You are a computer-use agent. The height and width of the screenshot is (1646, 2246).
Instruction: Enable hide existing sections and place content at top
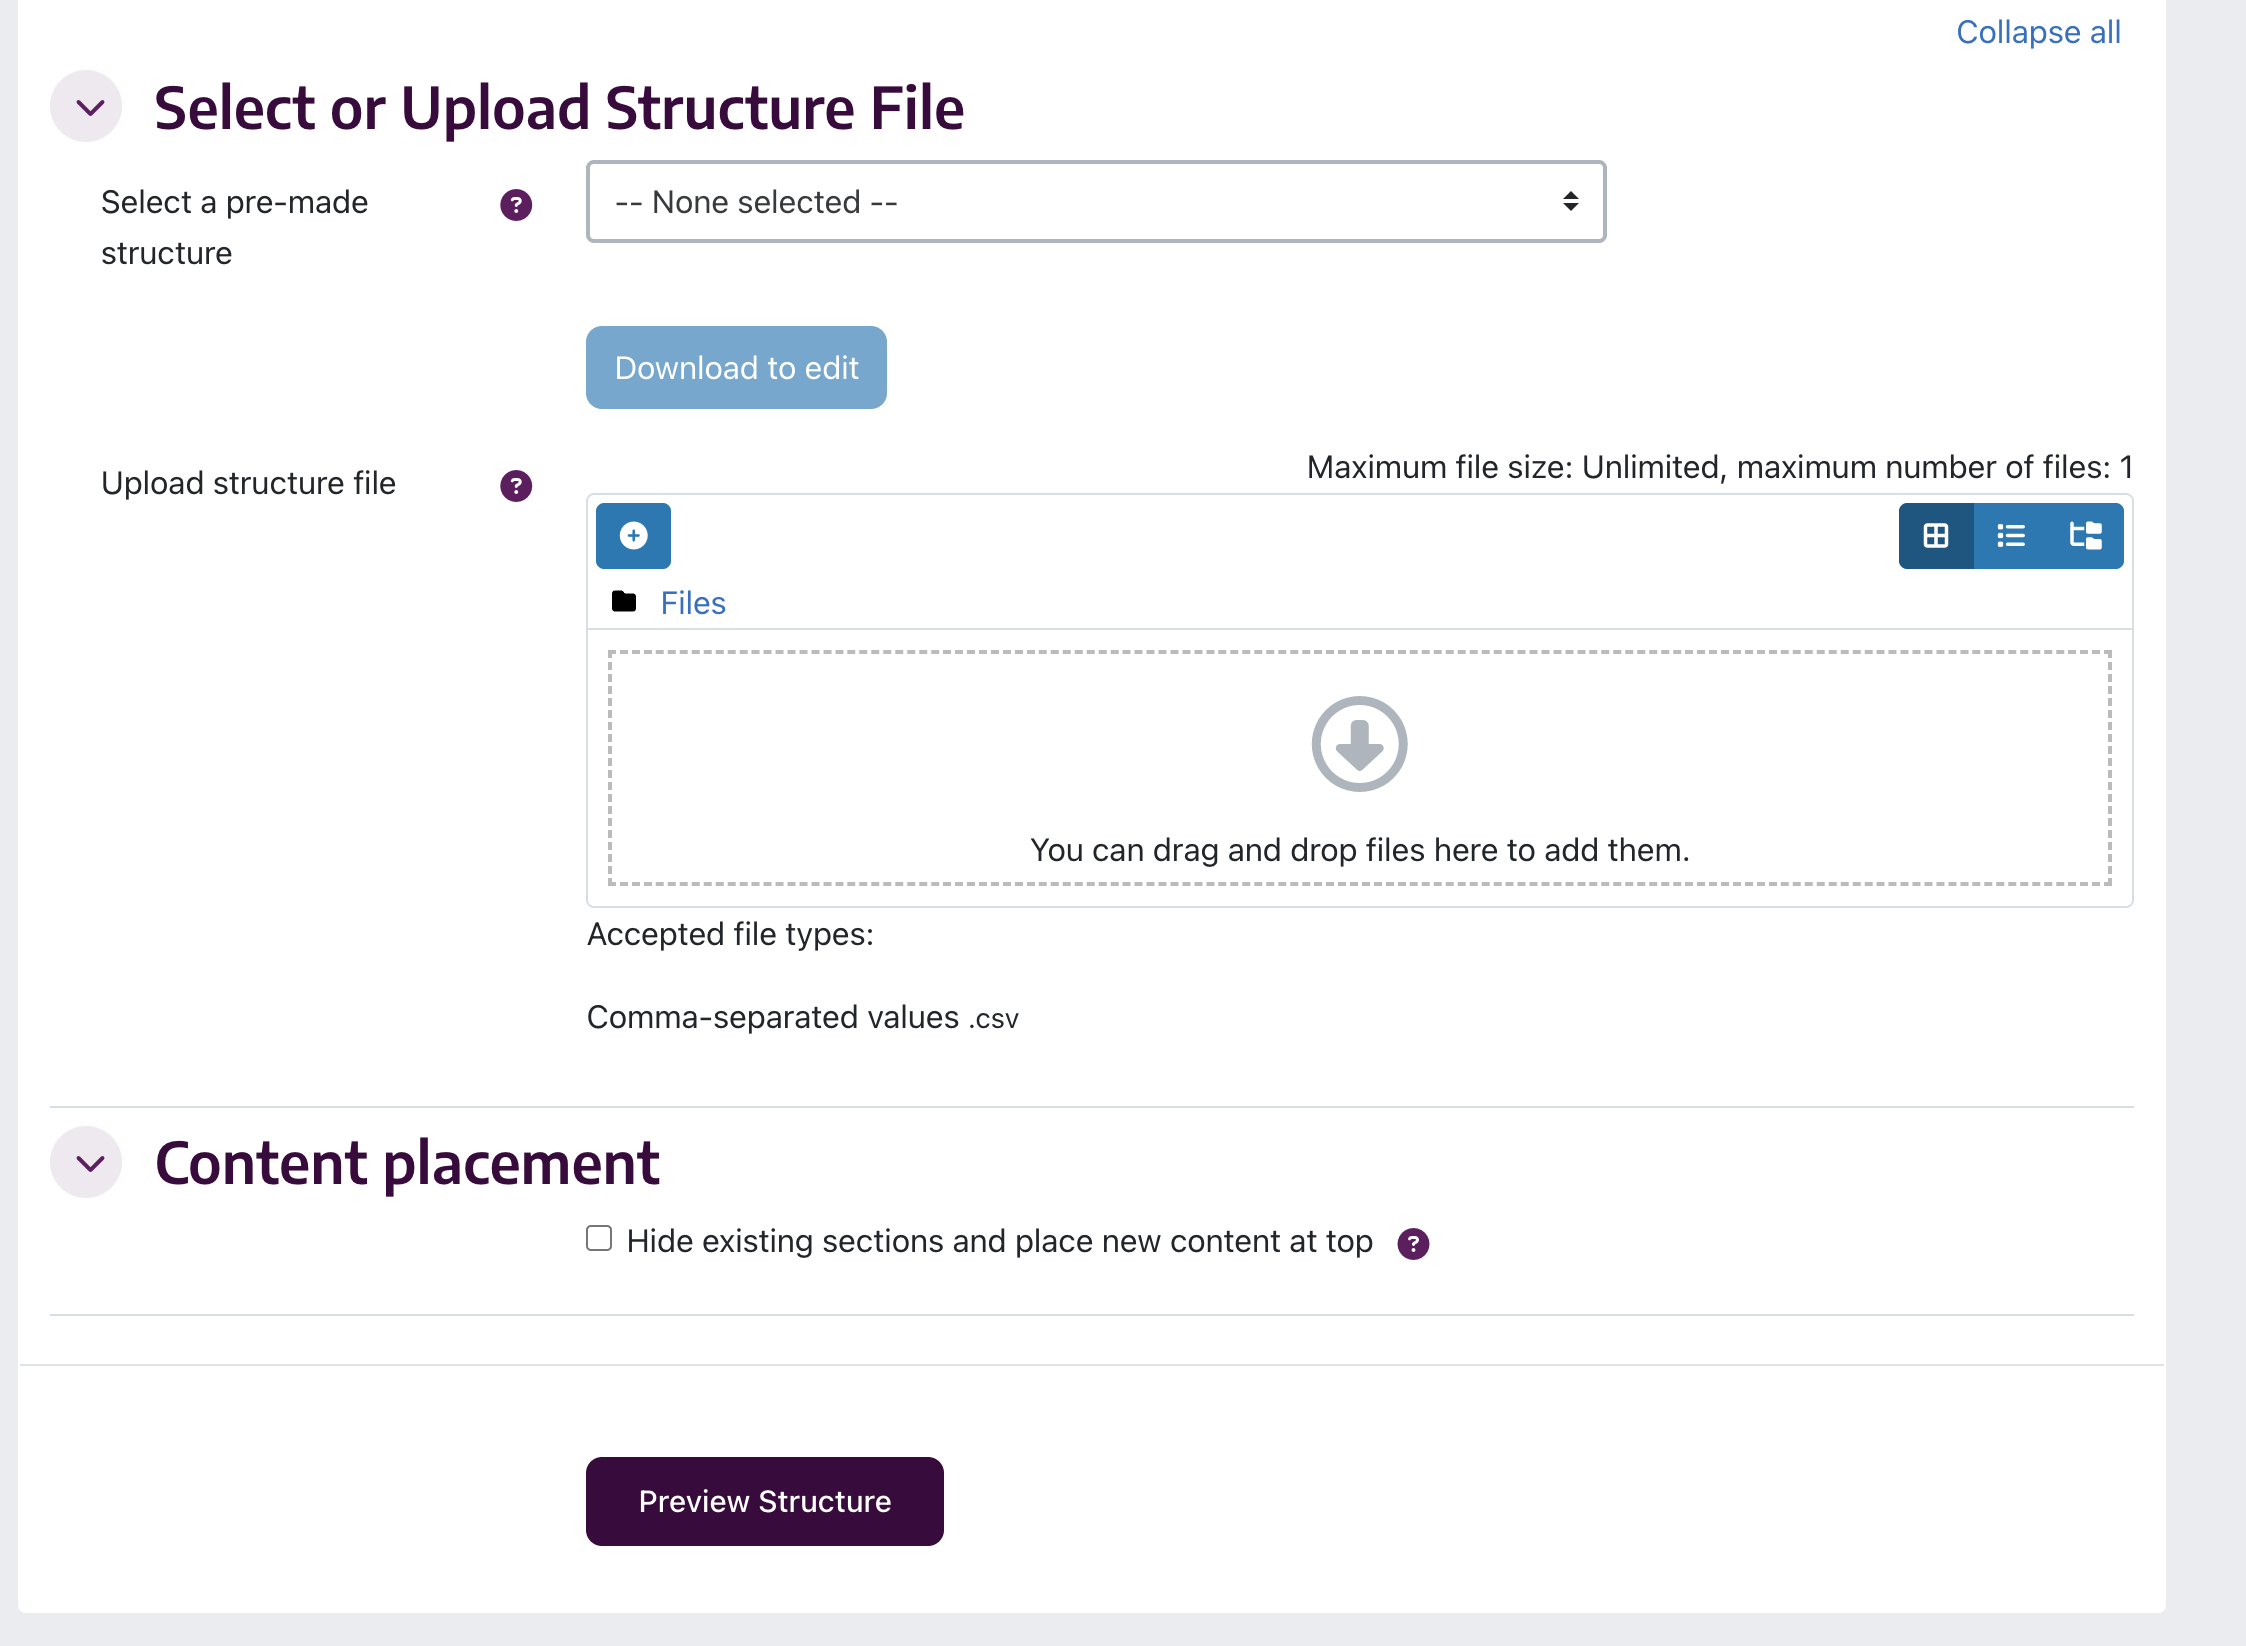[599, 1238]
